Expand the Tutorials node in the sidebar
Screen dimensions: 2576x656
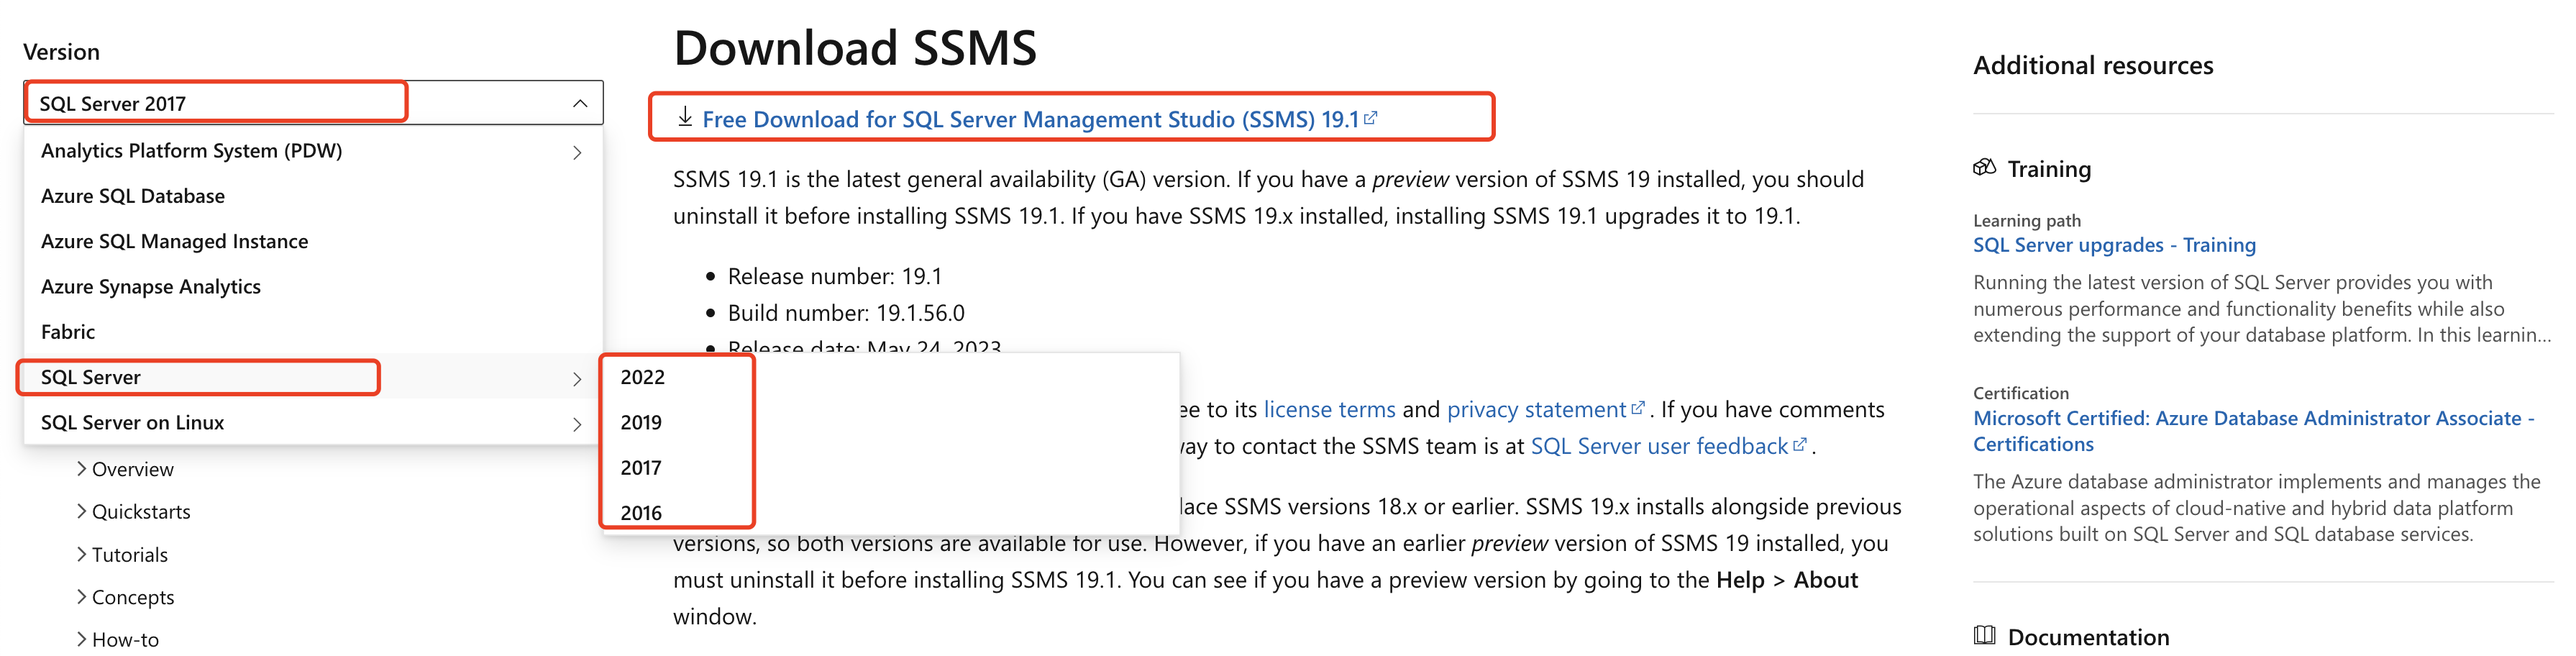click(x=82, y=555)
